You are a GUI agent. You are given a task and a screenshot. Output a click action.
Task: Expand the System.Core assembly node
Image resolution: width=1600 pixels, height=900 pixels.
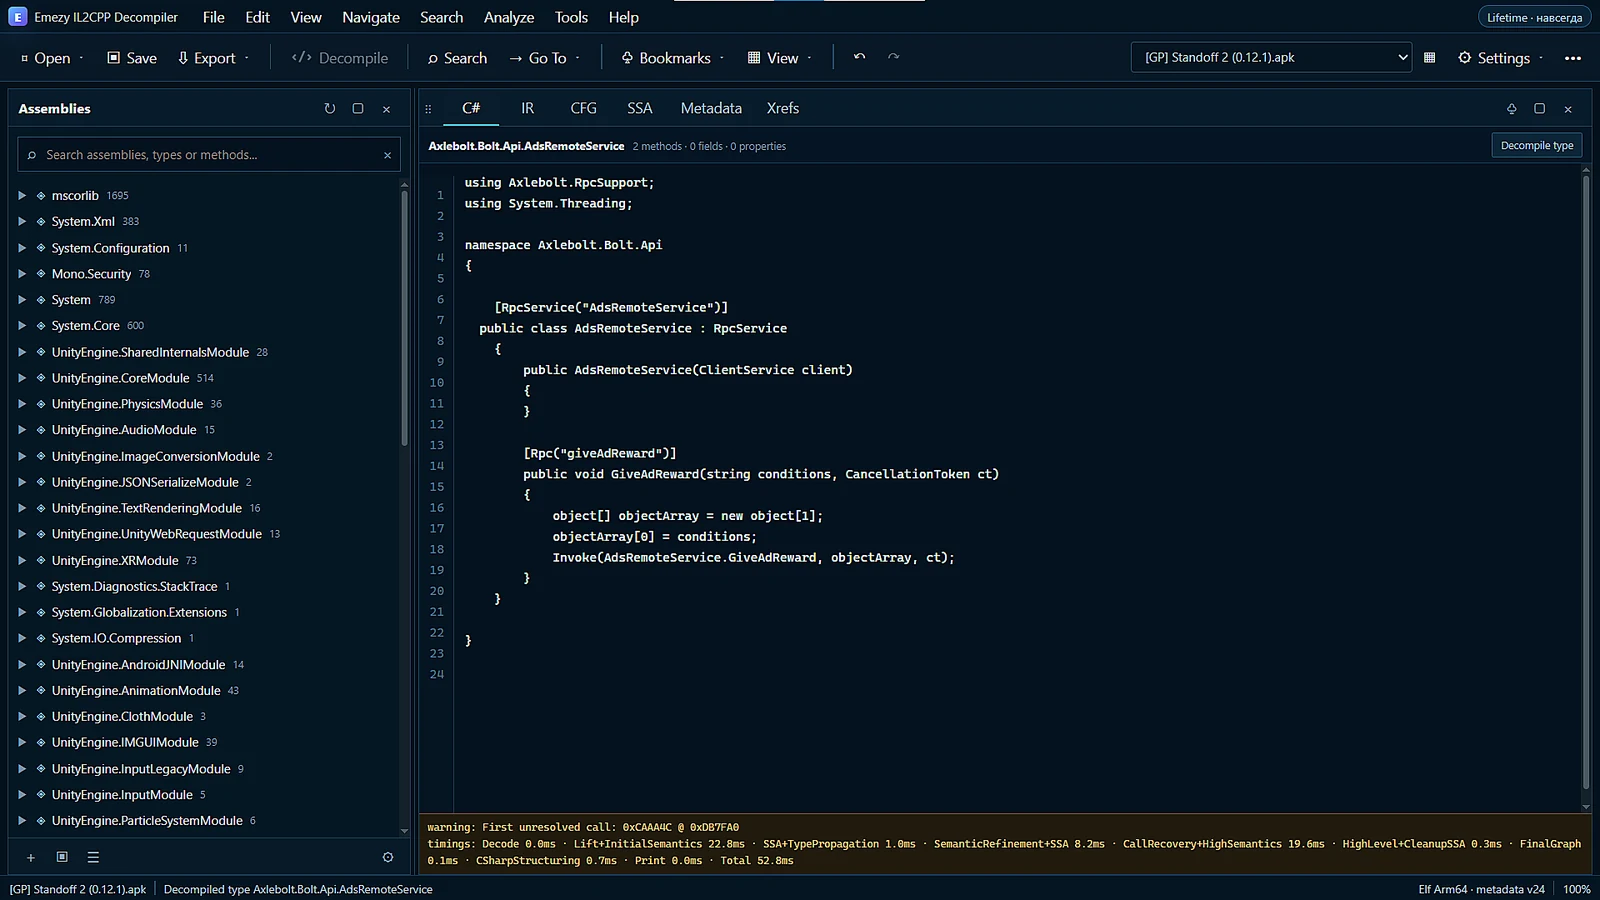(22, 325)
